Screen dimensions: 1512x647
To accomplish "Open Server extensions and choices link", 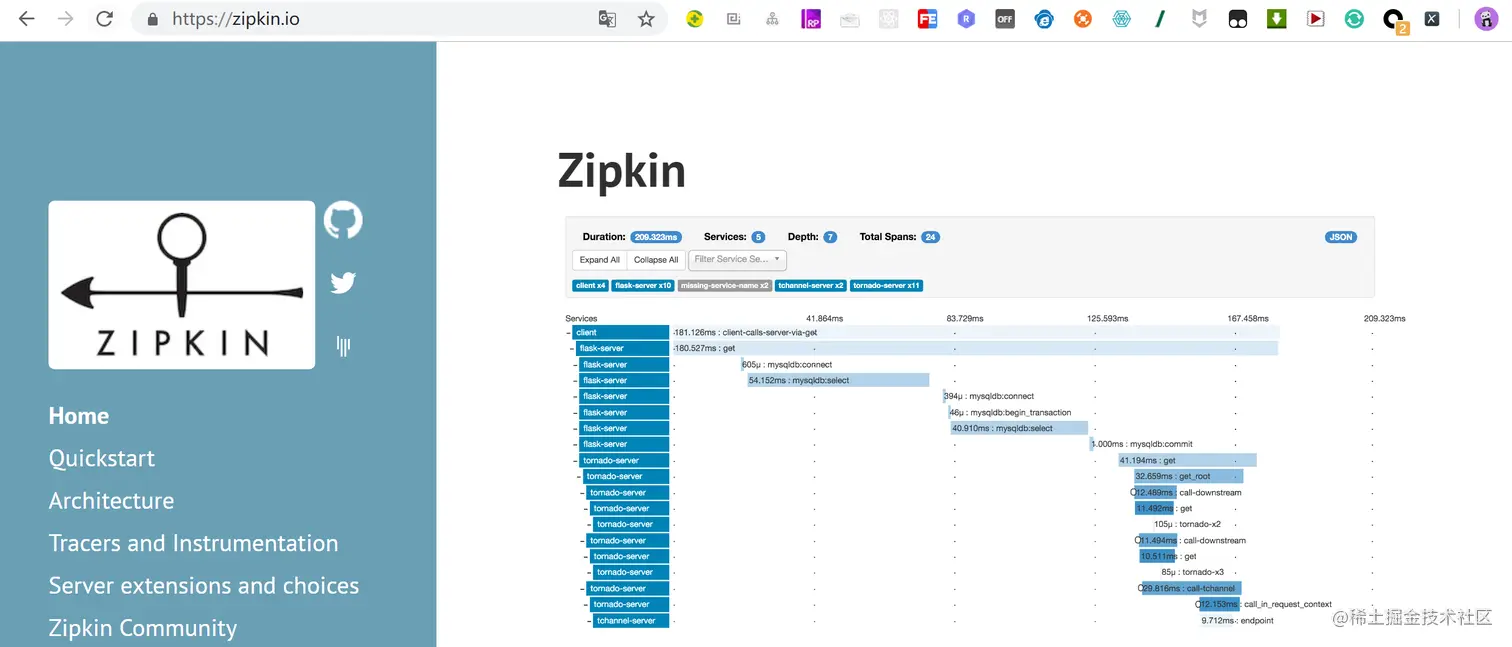I will click(x=204, y=586).
